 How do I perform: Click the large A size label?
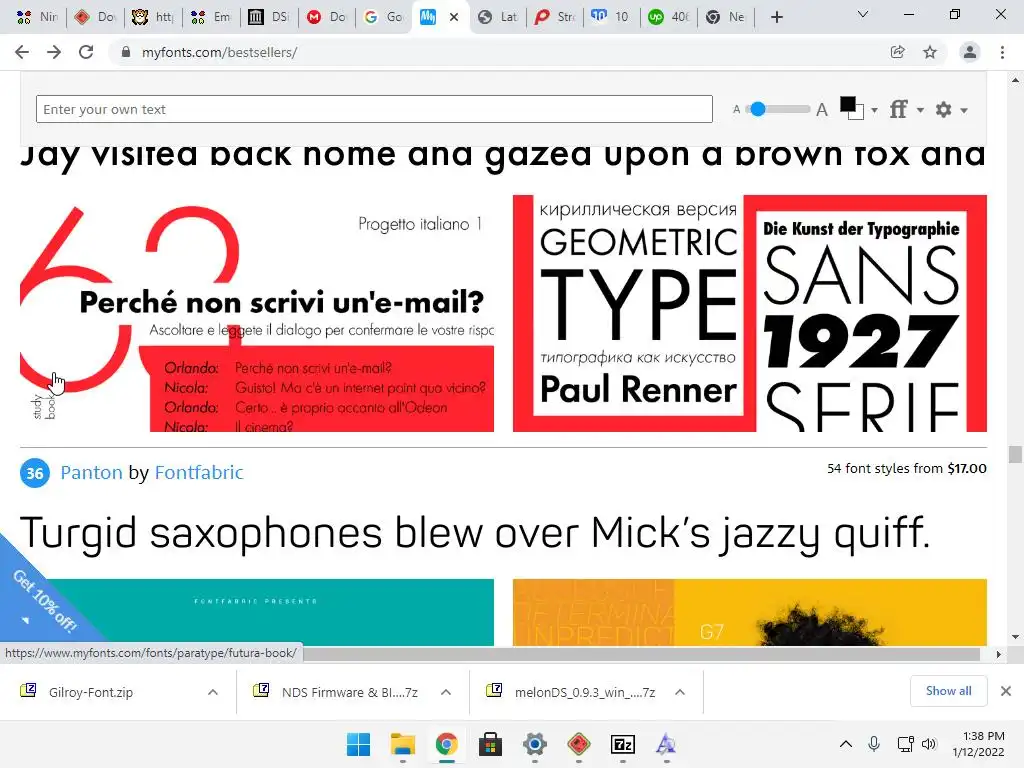[x=822, y=110]
